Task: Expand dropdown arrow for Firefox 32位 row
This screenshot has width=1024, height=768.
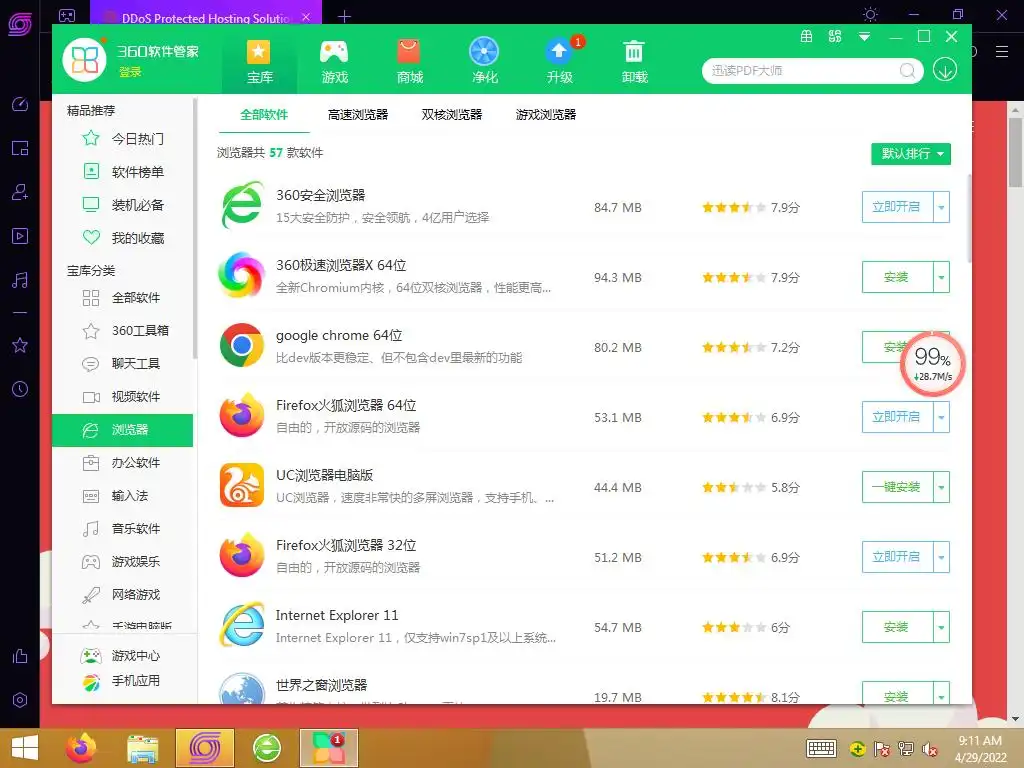Action: (x=941, y=556)
